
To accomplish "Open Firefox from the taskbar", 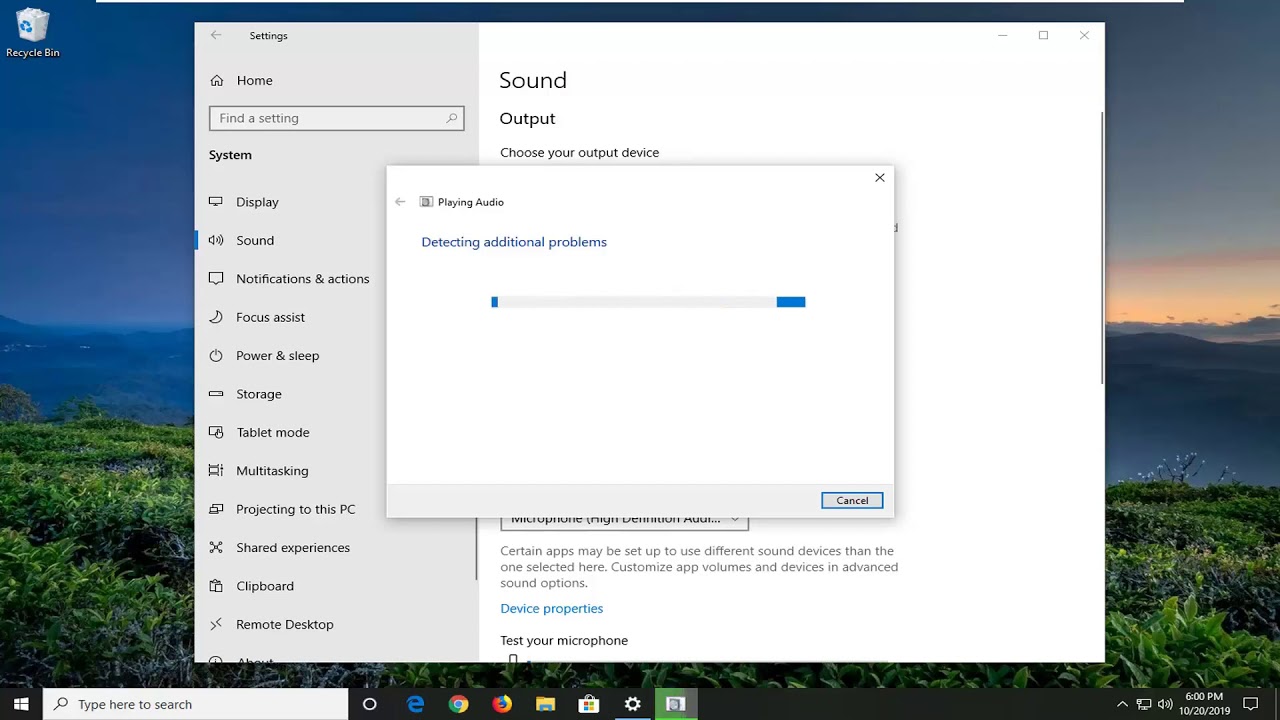I will pos(502,704).
